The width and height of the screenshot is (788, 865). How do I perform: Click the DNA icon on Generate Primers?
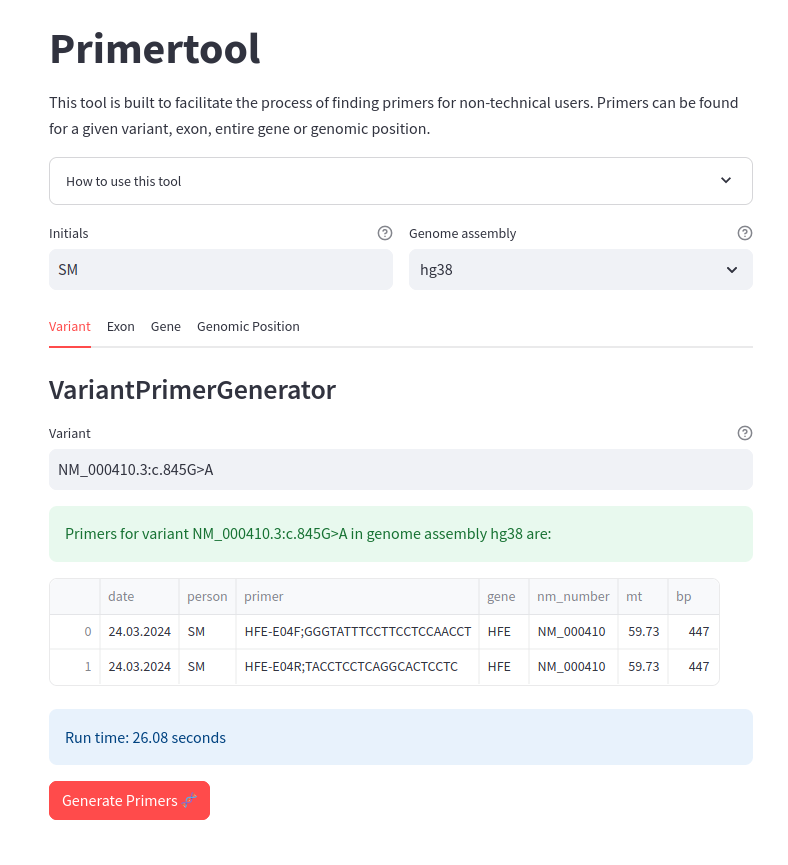point(189,800)
